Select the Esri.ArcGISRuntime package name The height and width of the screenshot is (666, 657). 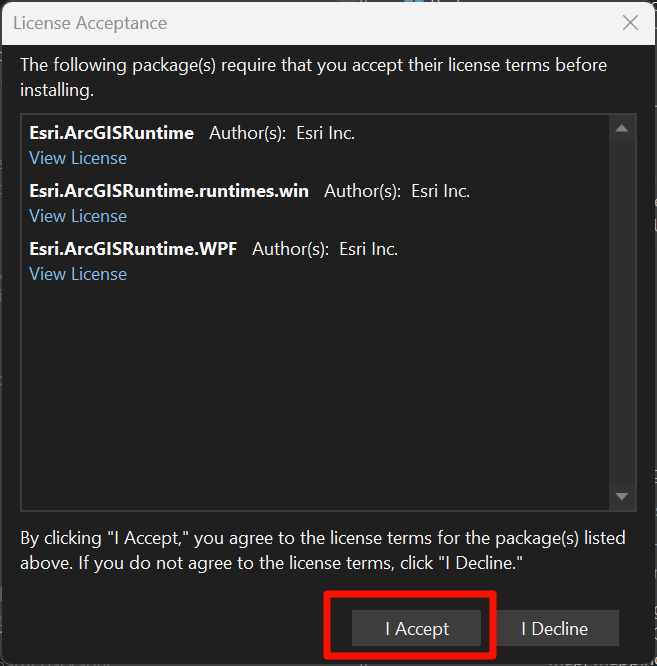112,133
